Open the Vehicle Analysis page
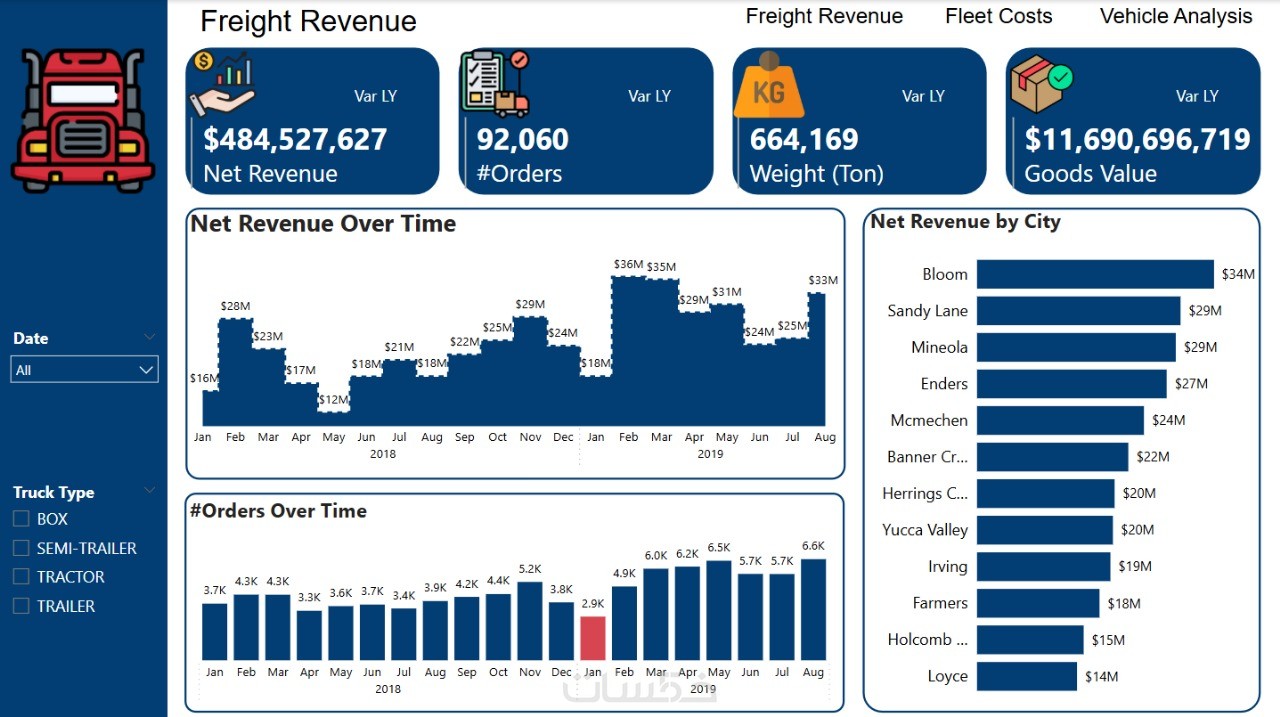 [x=1176, y=16]
